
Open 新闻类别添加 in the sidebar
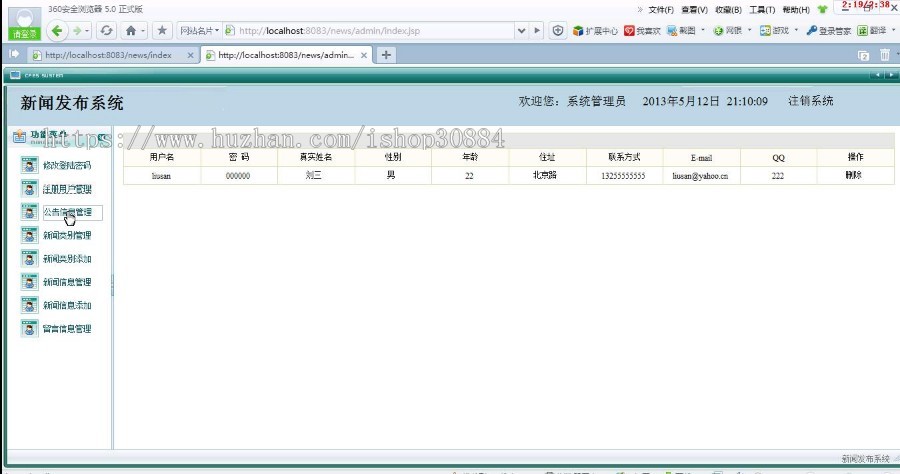[x=67, y=259]
